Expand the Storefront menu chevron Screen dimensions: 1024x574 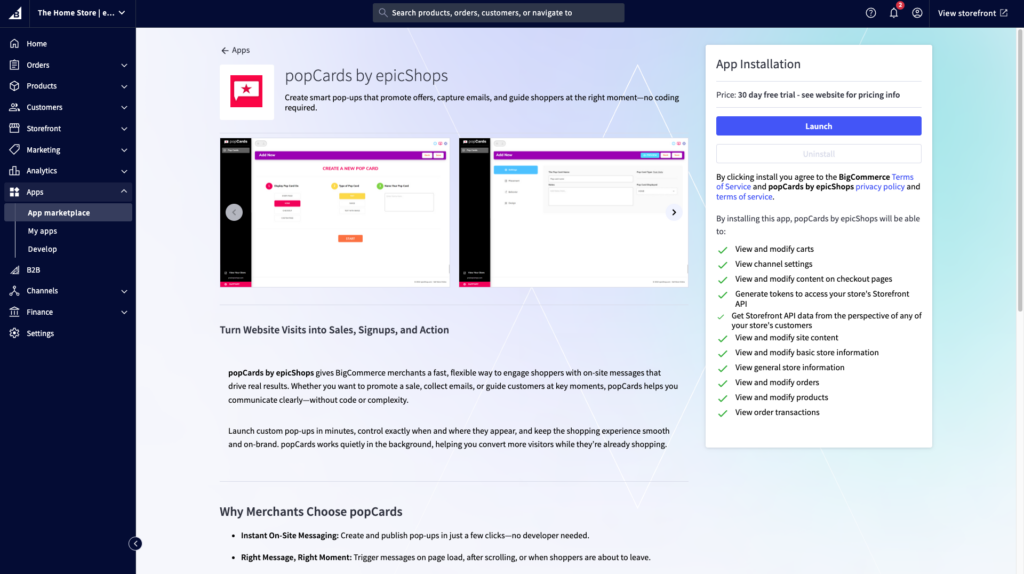pyautogui.click(x=124, y=129)
